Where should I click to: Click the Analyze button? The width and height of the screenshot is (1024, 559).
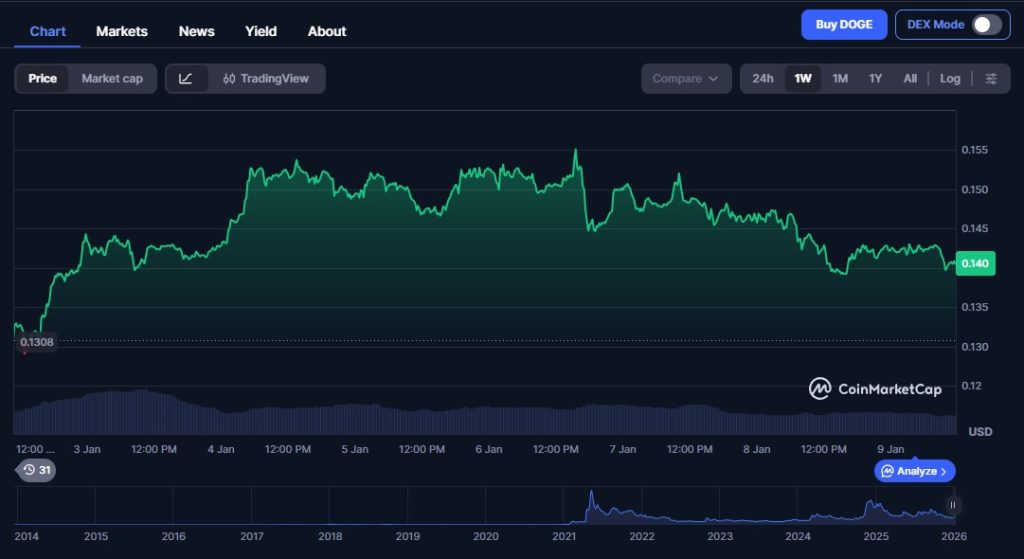click(x=914, y=471)
